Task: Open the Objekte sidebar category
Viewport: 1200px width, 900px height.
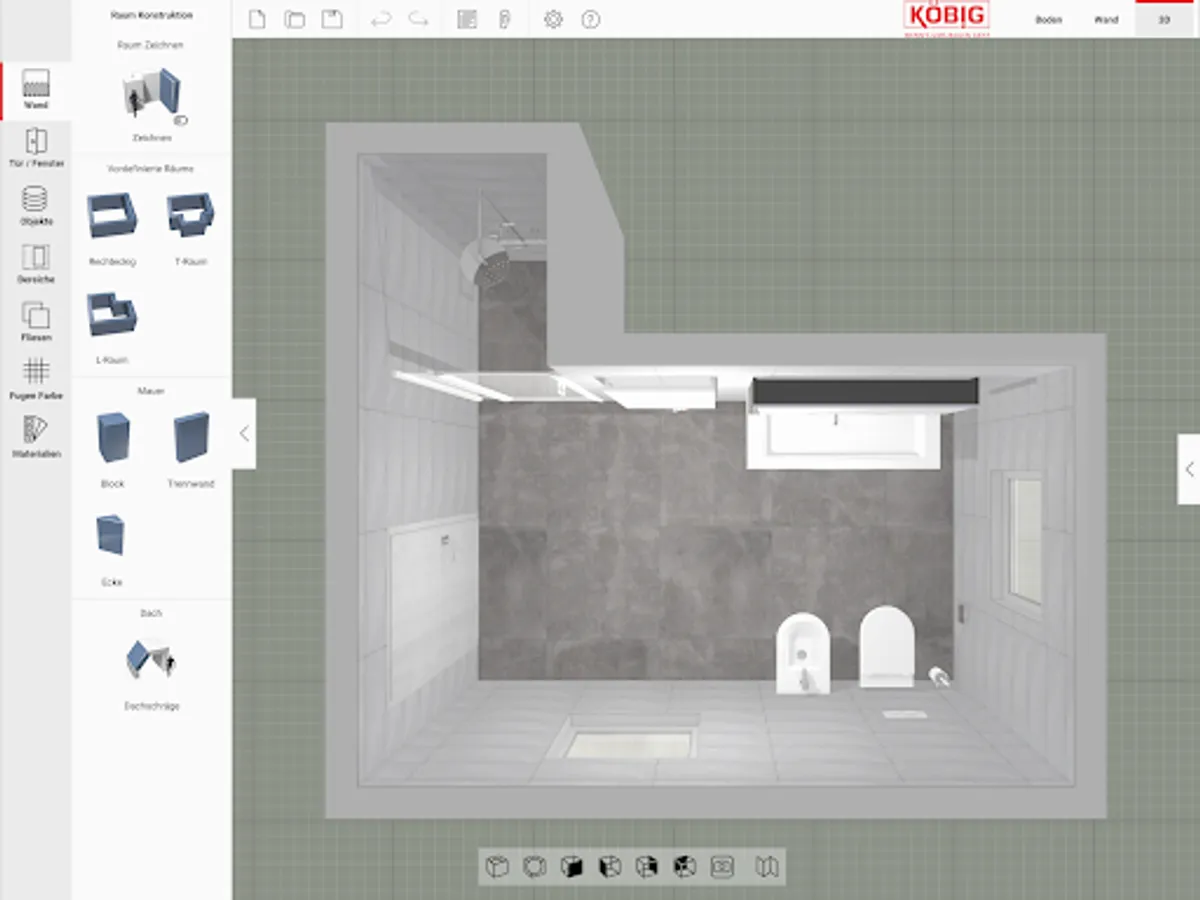Action: click(x=36, y=206)
